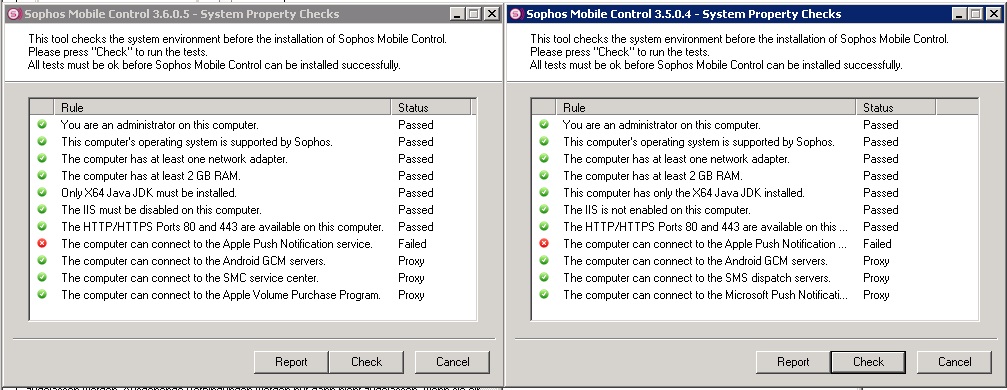Click green check icon beside Apple Volume Purchase Program rule
The height and width of the screenshot is (390, 1007).
(x=42, y=294)
